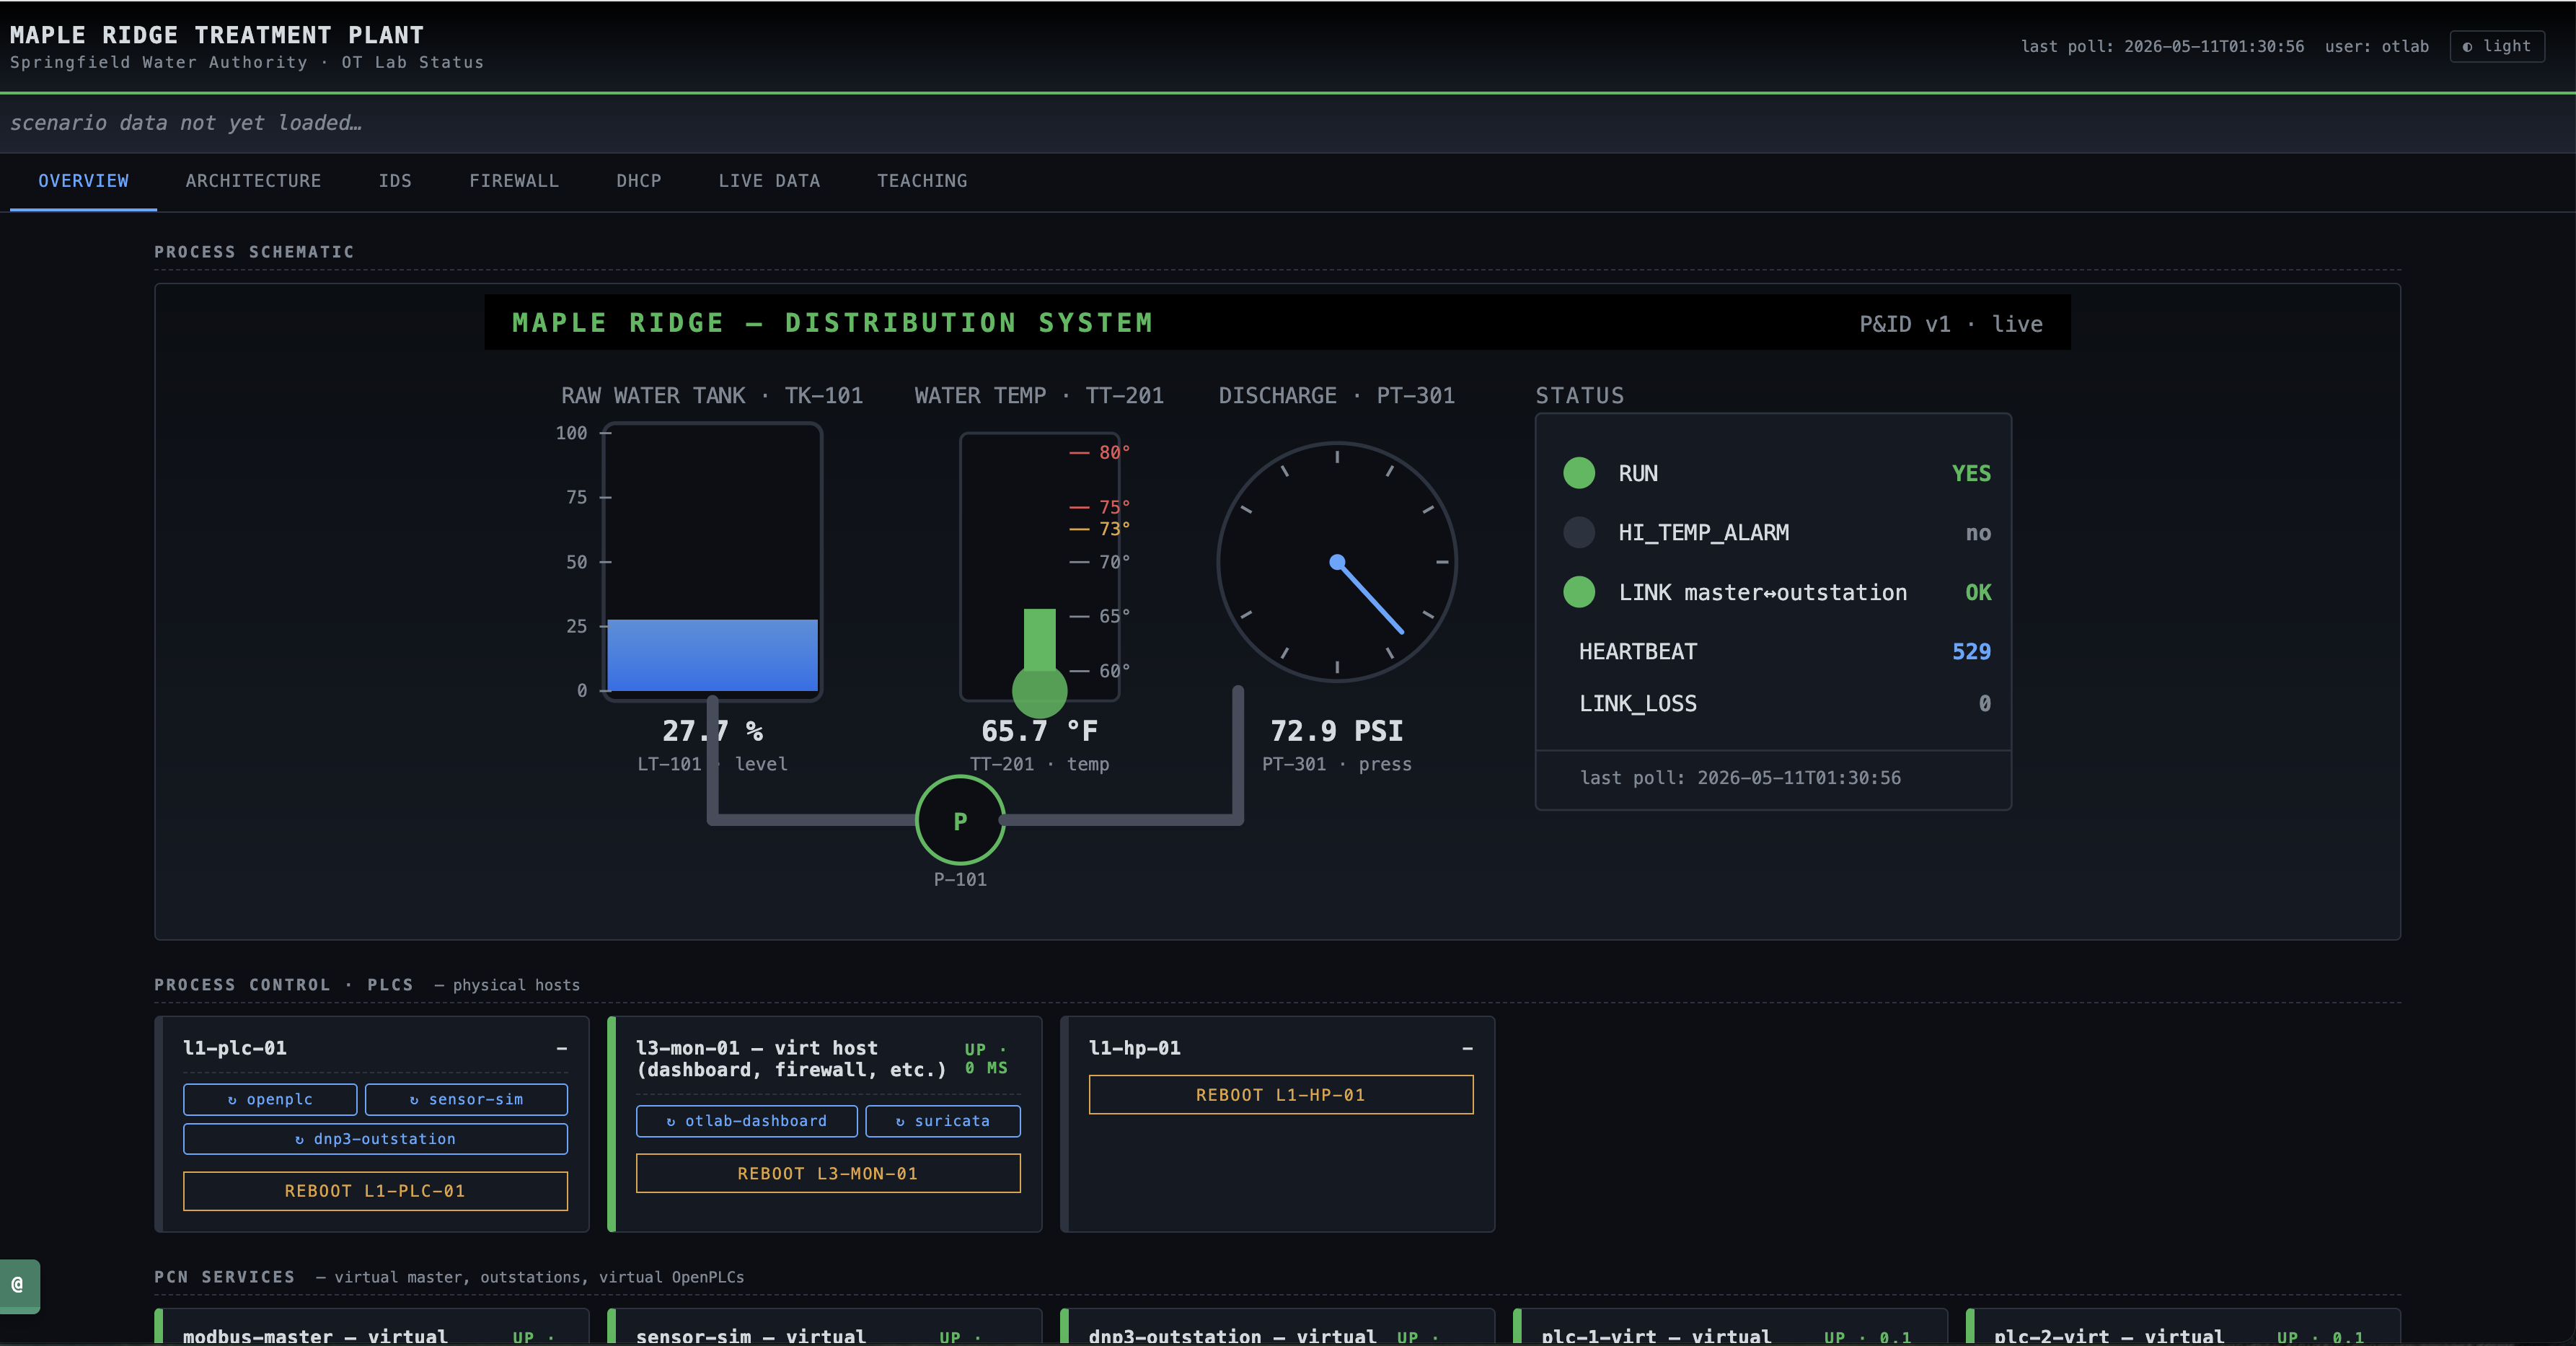
Task: Click the l1-plc-01 status dash
Action: [562, 1048]
